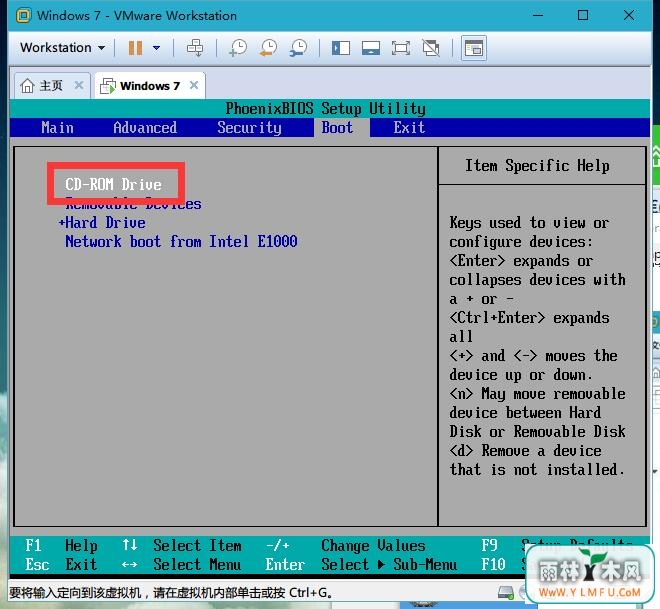Click the VMware Workstation title bar icon

24,16
